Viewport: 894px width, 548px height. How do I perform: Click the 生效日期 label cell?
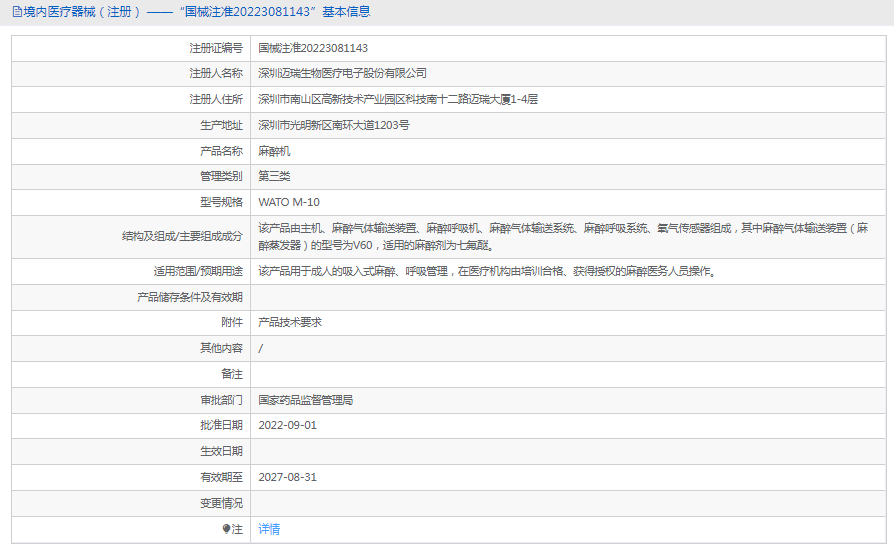point(131,452)
